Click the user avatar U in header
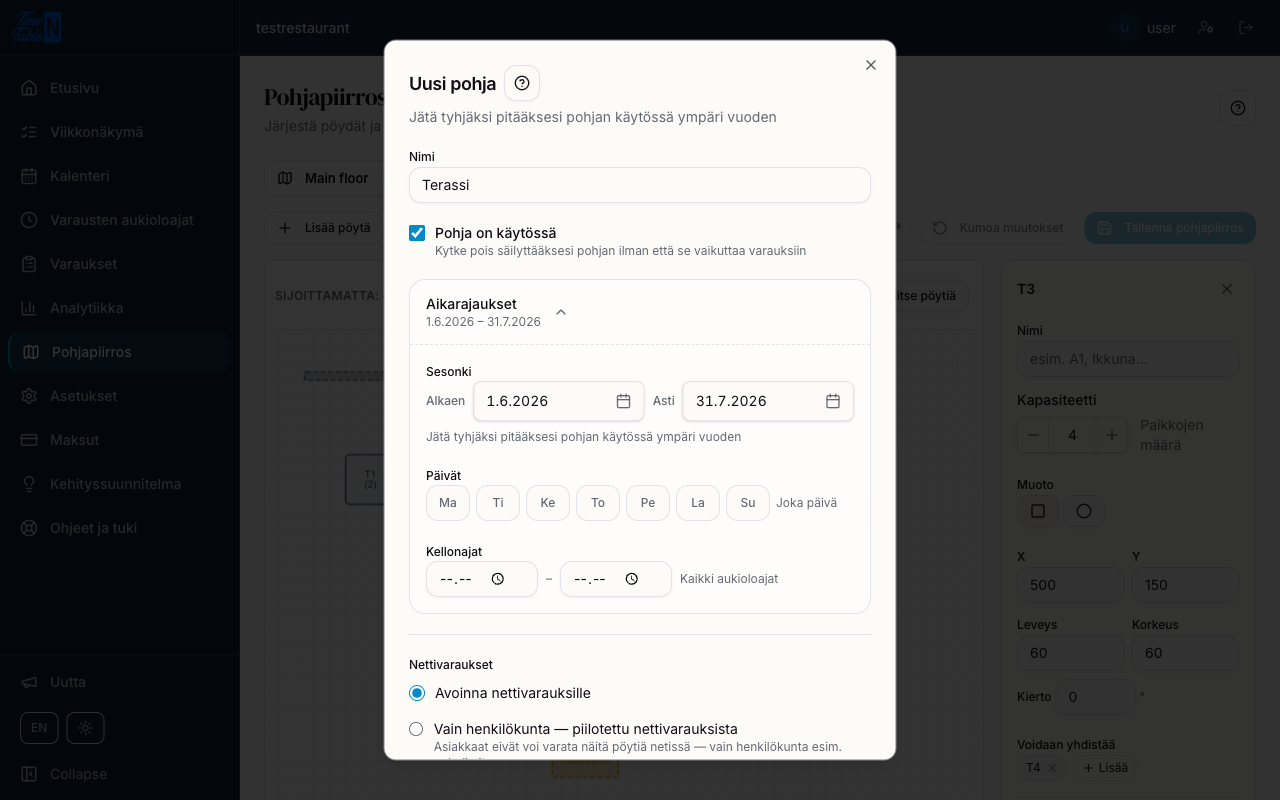This screenshot has width=1280, height=800. point(1124,28)
